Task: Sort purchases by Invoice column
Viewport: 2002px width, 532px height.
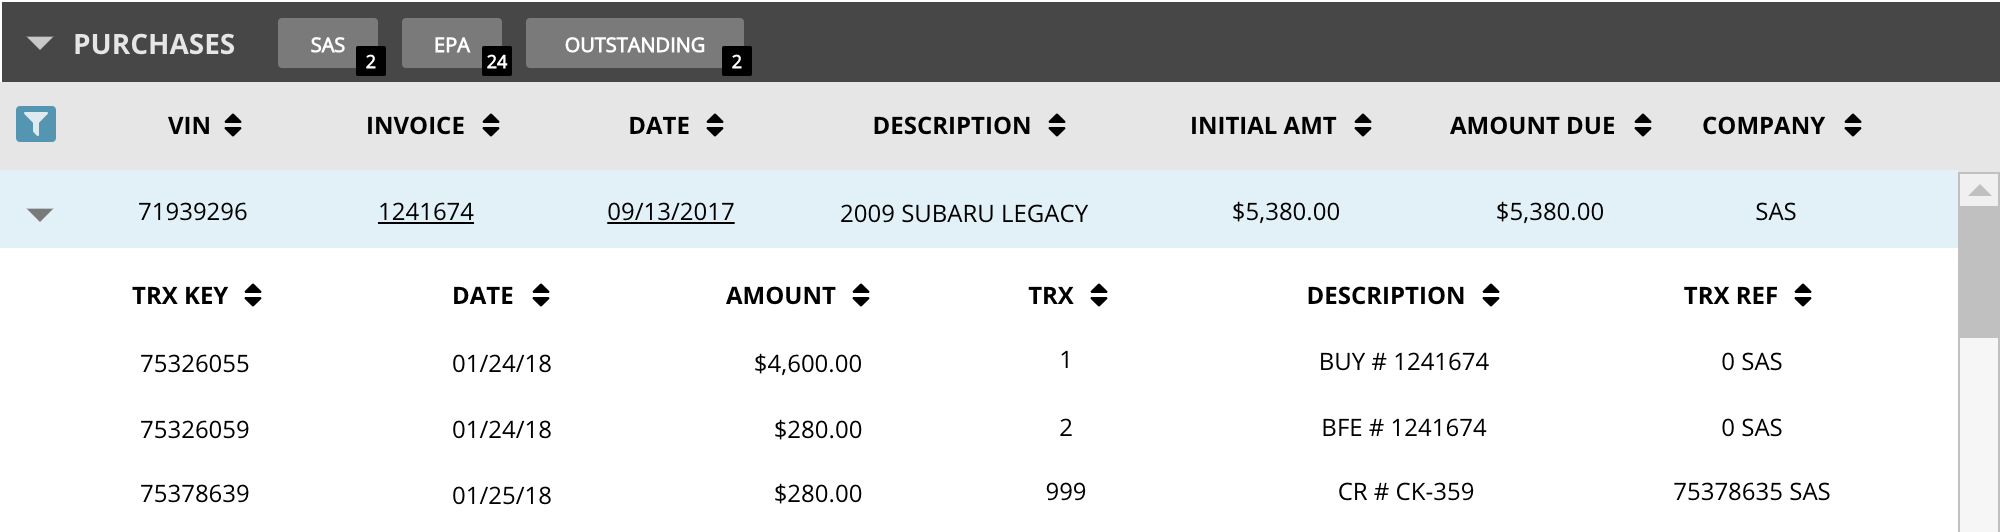Action: (x=490, y=125)
